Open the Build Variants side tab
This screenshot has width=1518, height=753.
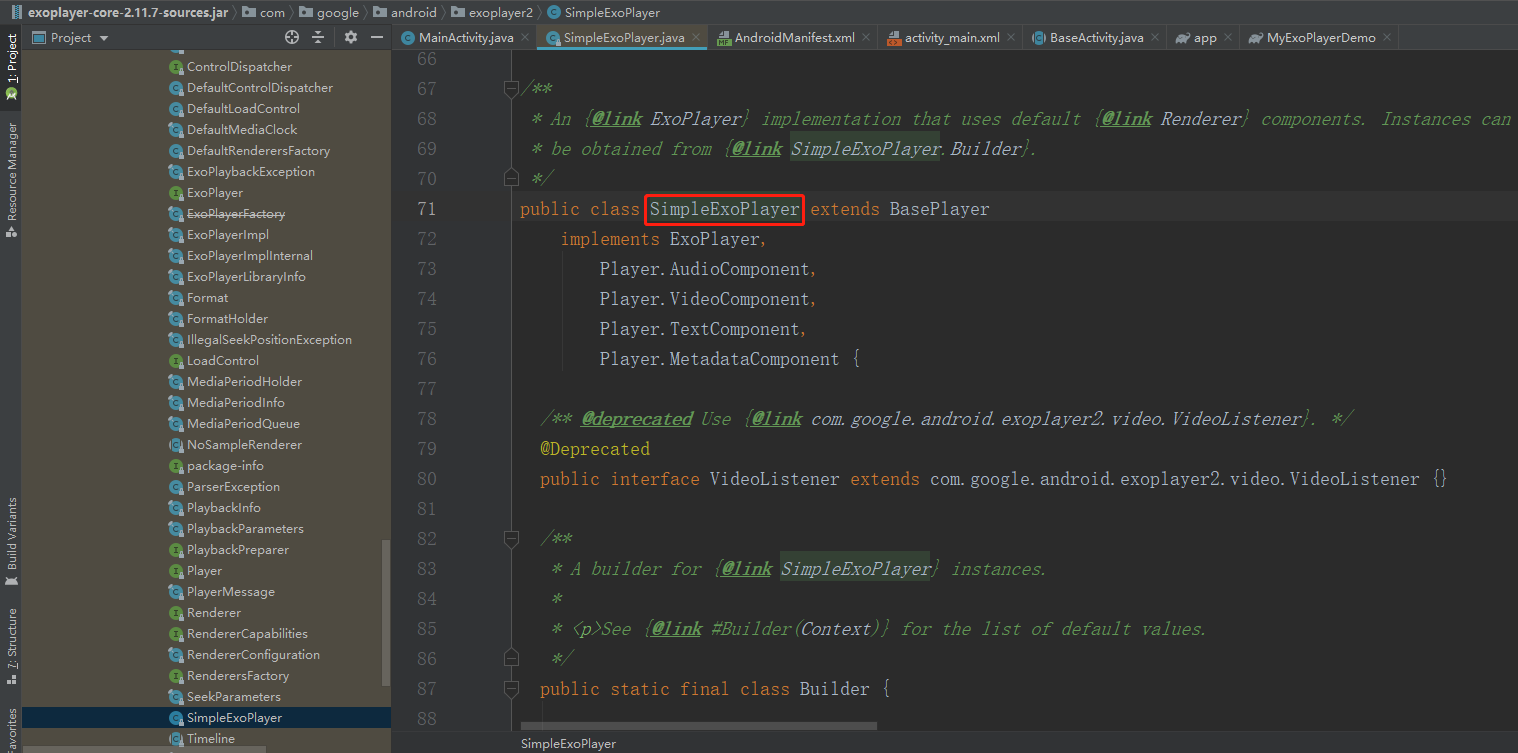click(11, 540)
